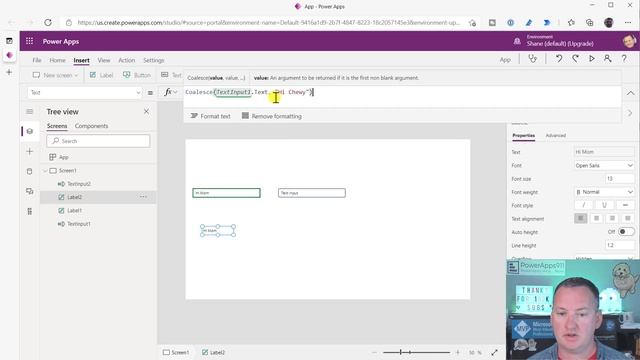
Task: Set text alignment to justify
Action: (x=628, y=218)
